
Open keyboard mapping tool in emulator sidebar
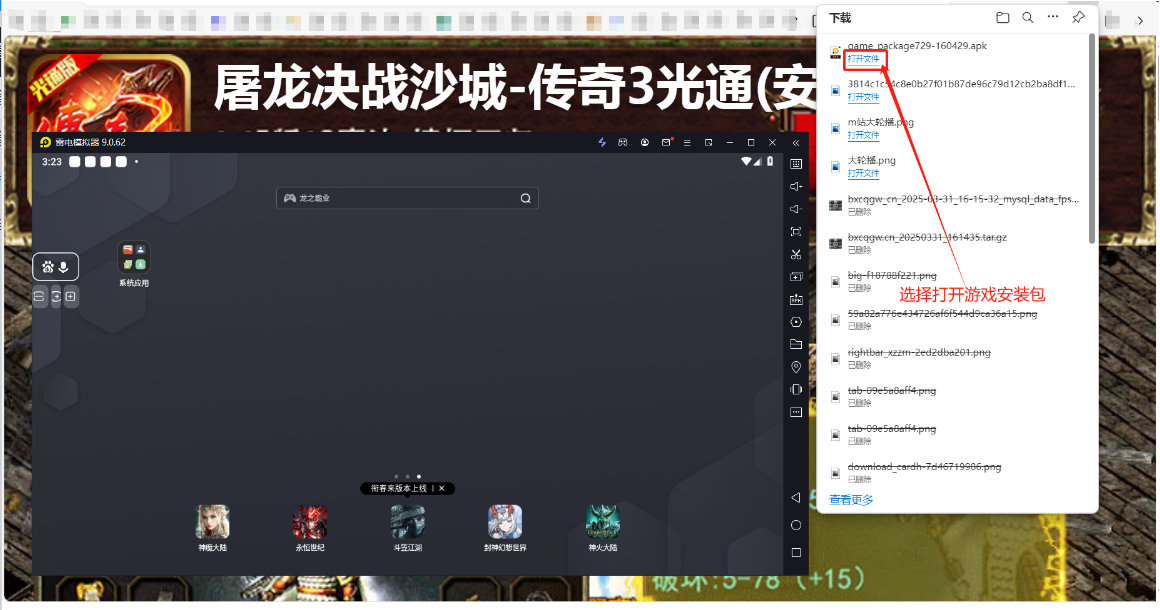click(796, 164)
